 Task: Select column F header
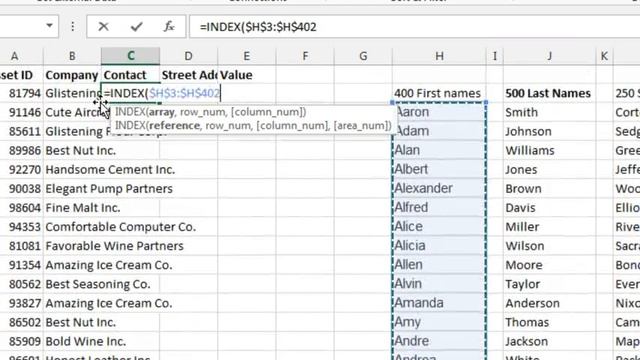click(x=305, y=56)
